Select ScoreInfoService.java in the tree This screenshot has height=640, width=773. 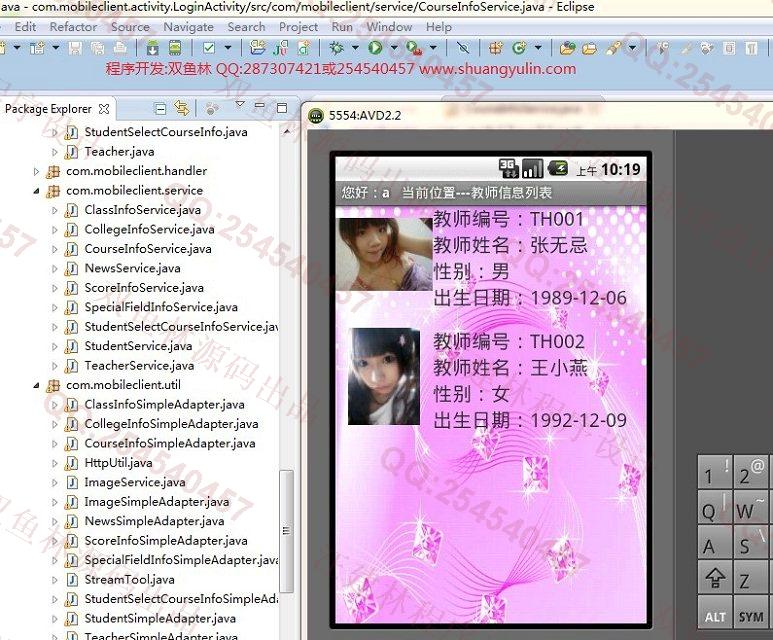[x=144, y=288]
